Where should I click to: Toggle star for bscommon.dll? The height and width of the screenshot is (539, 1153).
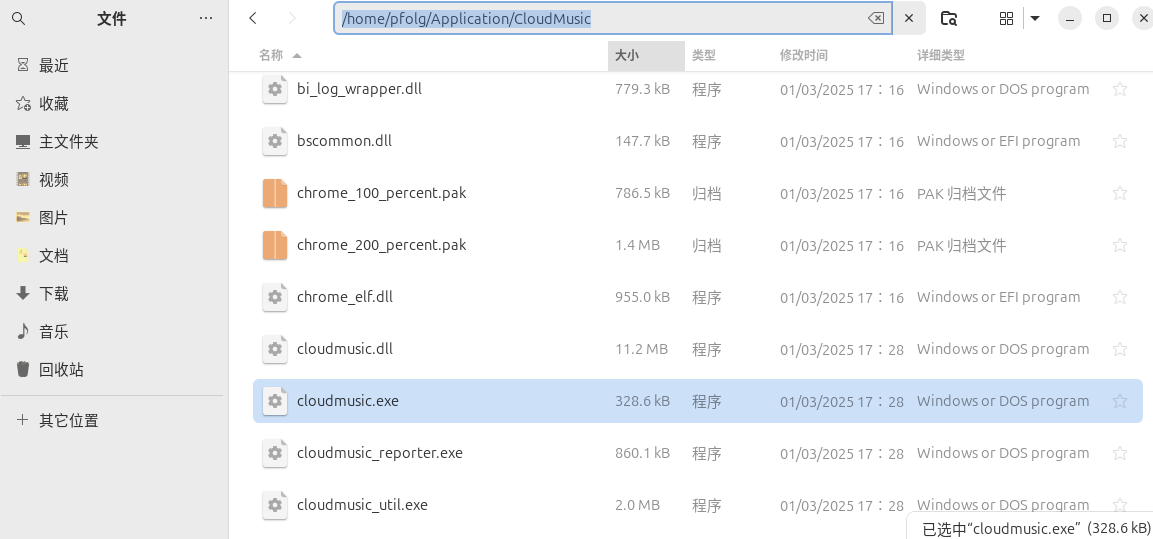[x=1120, y=141]
